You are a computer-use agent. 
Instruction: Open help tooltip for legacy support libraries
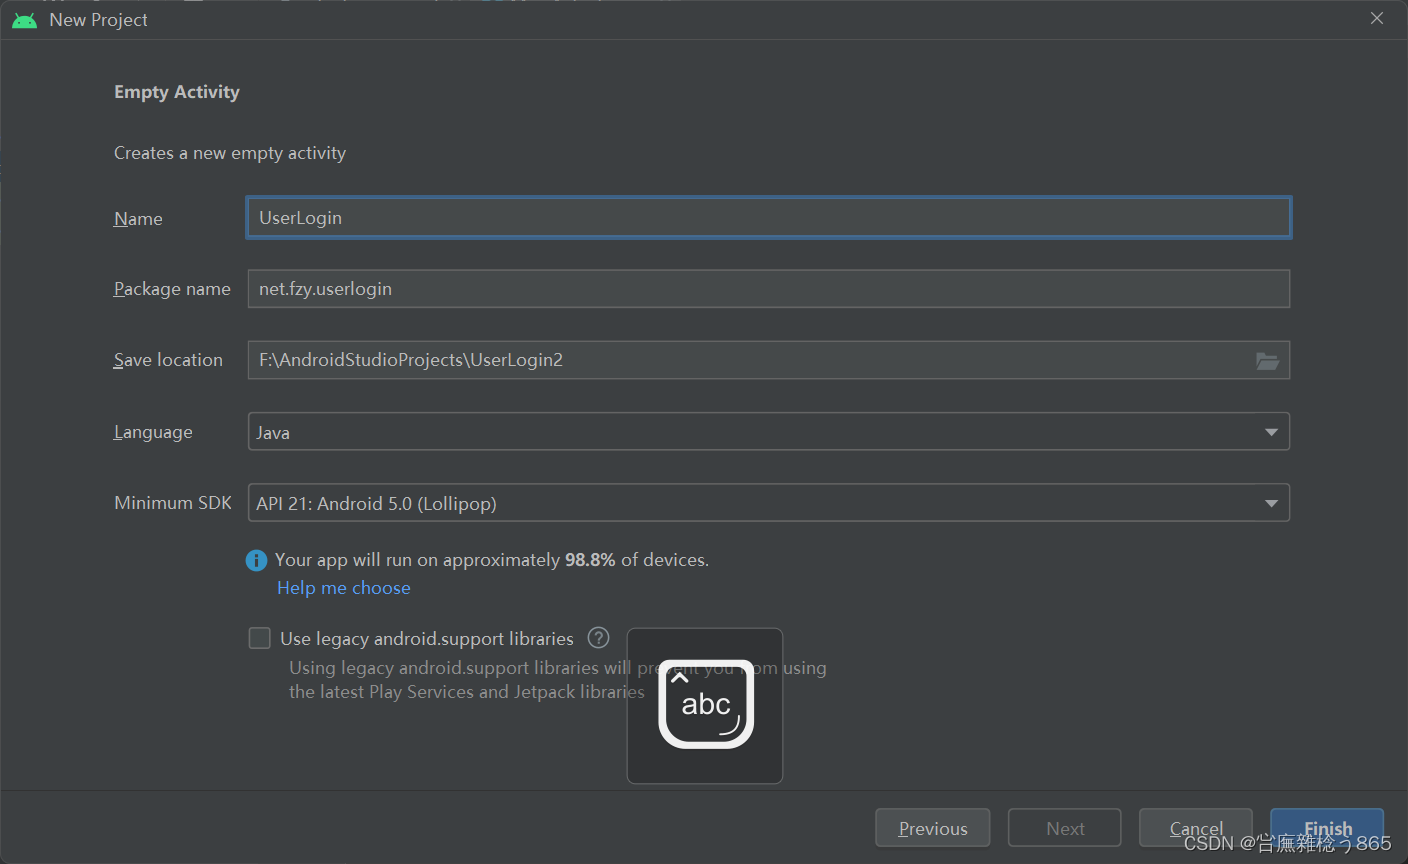[598, 638]
